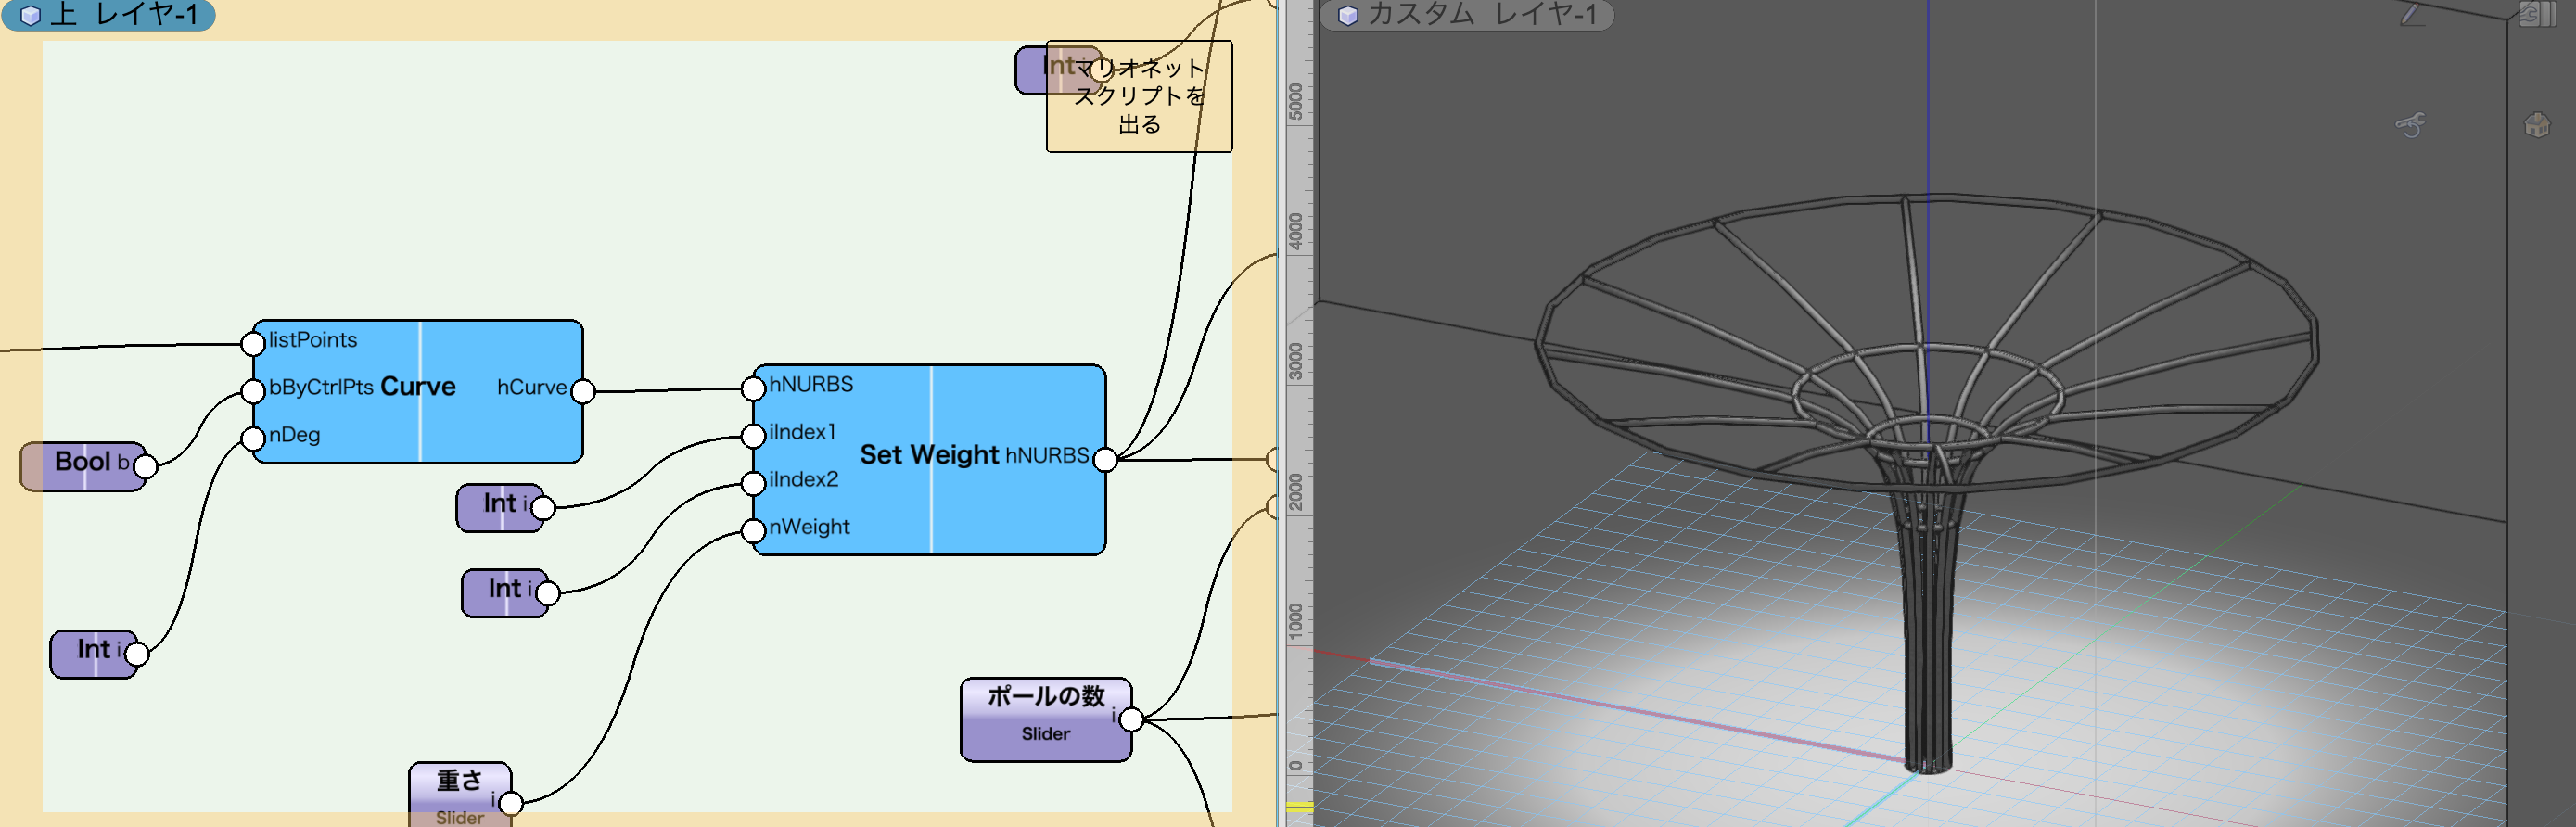
Task: Click the 4000 mark on the ruler
Action: [x=1296, y=231]
